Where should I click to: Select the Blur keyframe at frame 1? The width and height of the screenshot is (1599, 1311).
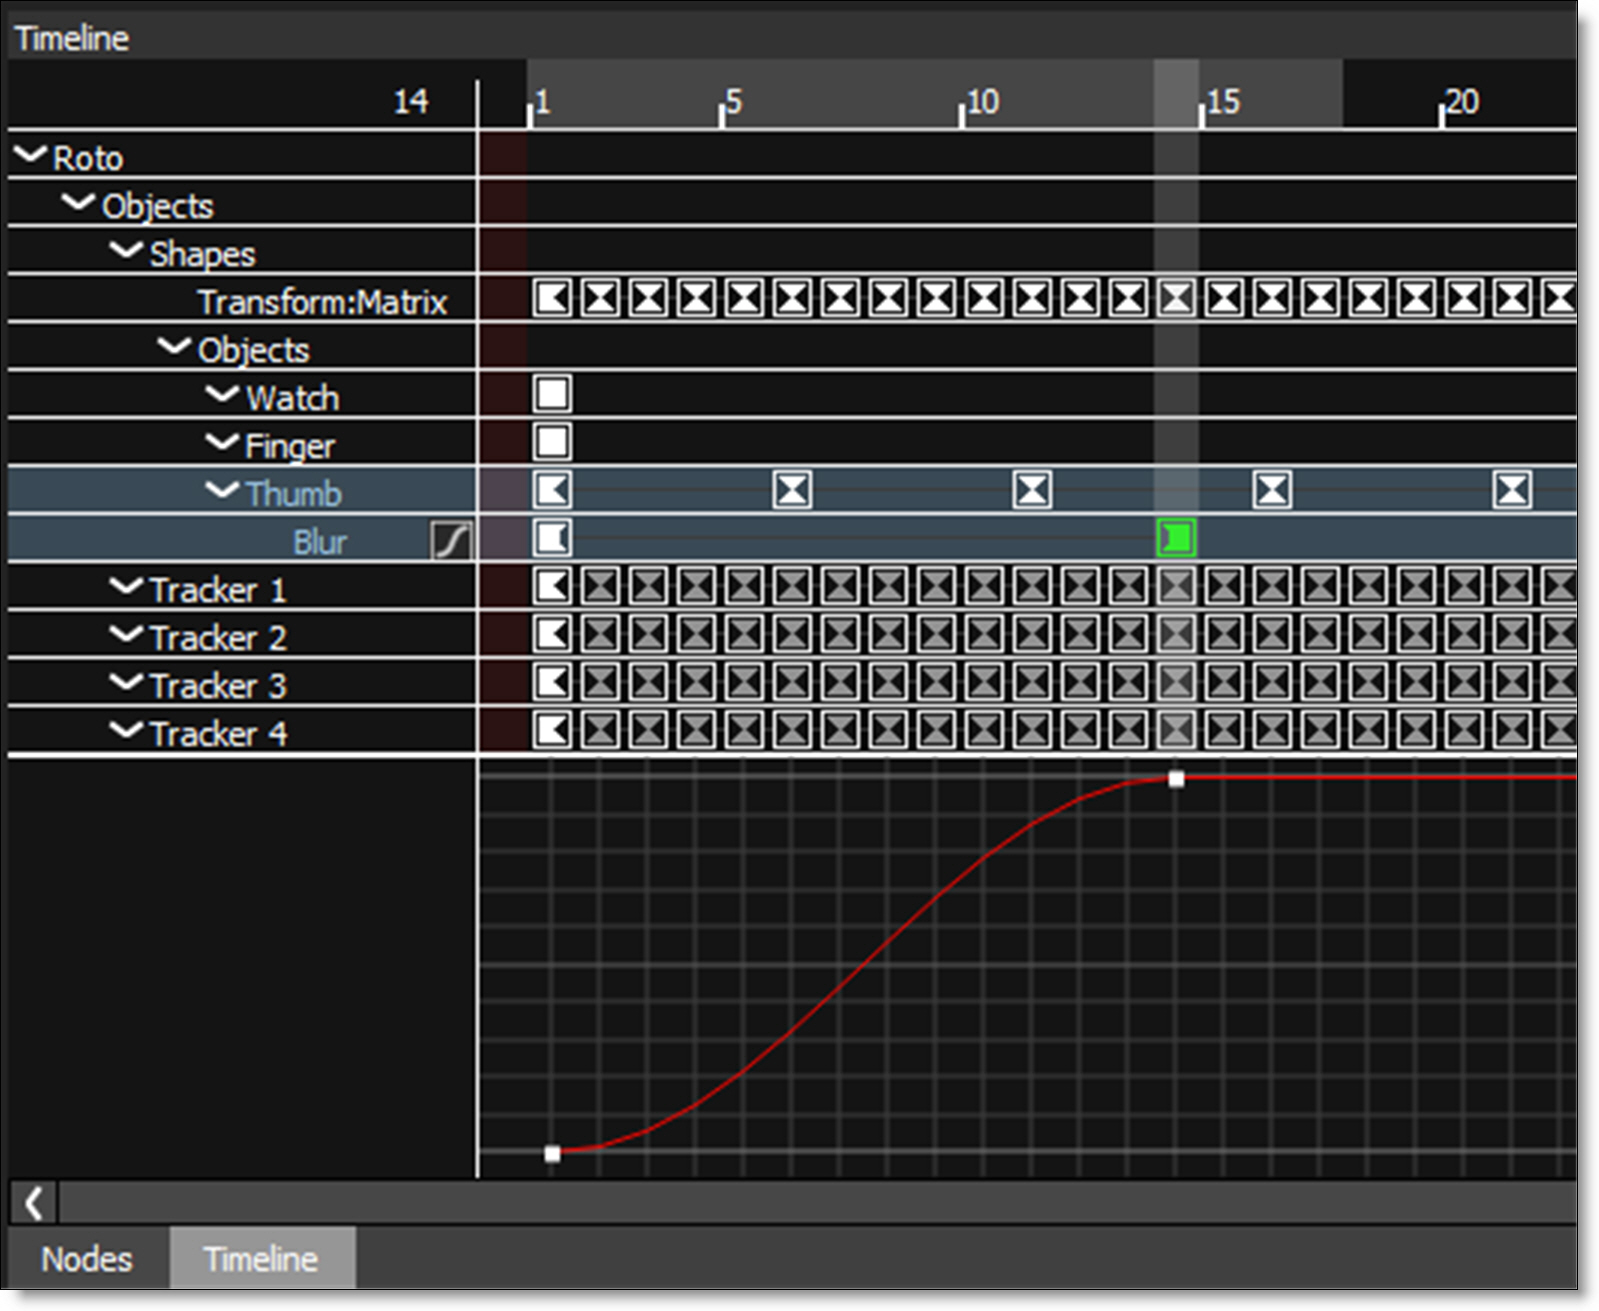[552, 539]
